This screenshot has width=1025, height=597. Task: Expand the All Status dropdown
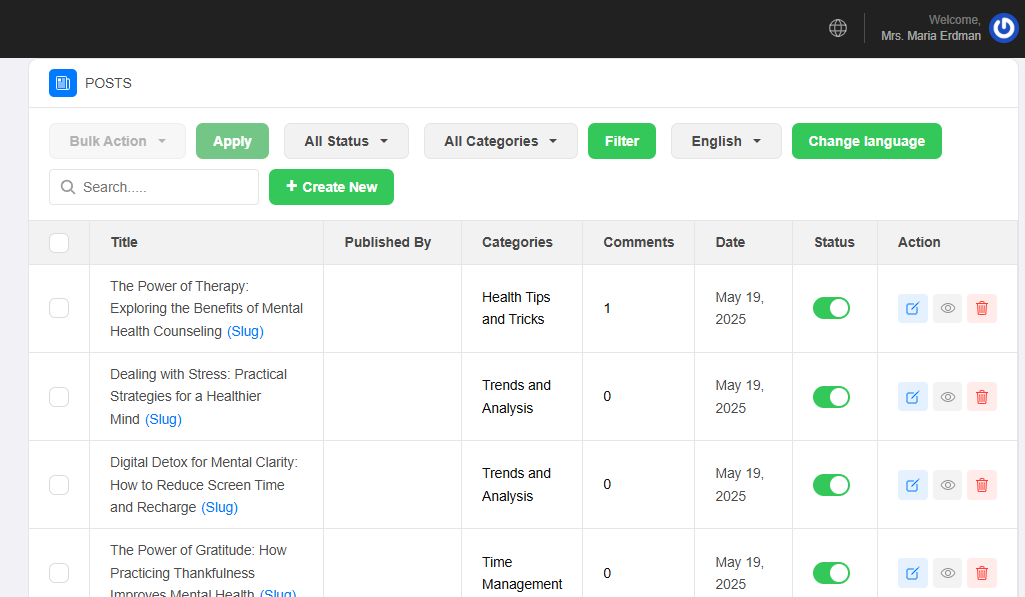[x=346, y=141]
